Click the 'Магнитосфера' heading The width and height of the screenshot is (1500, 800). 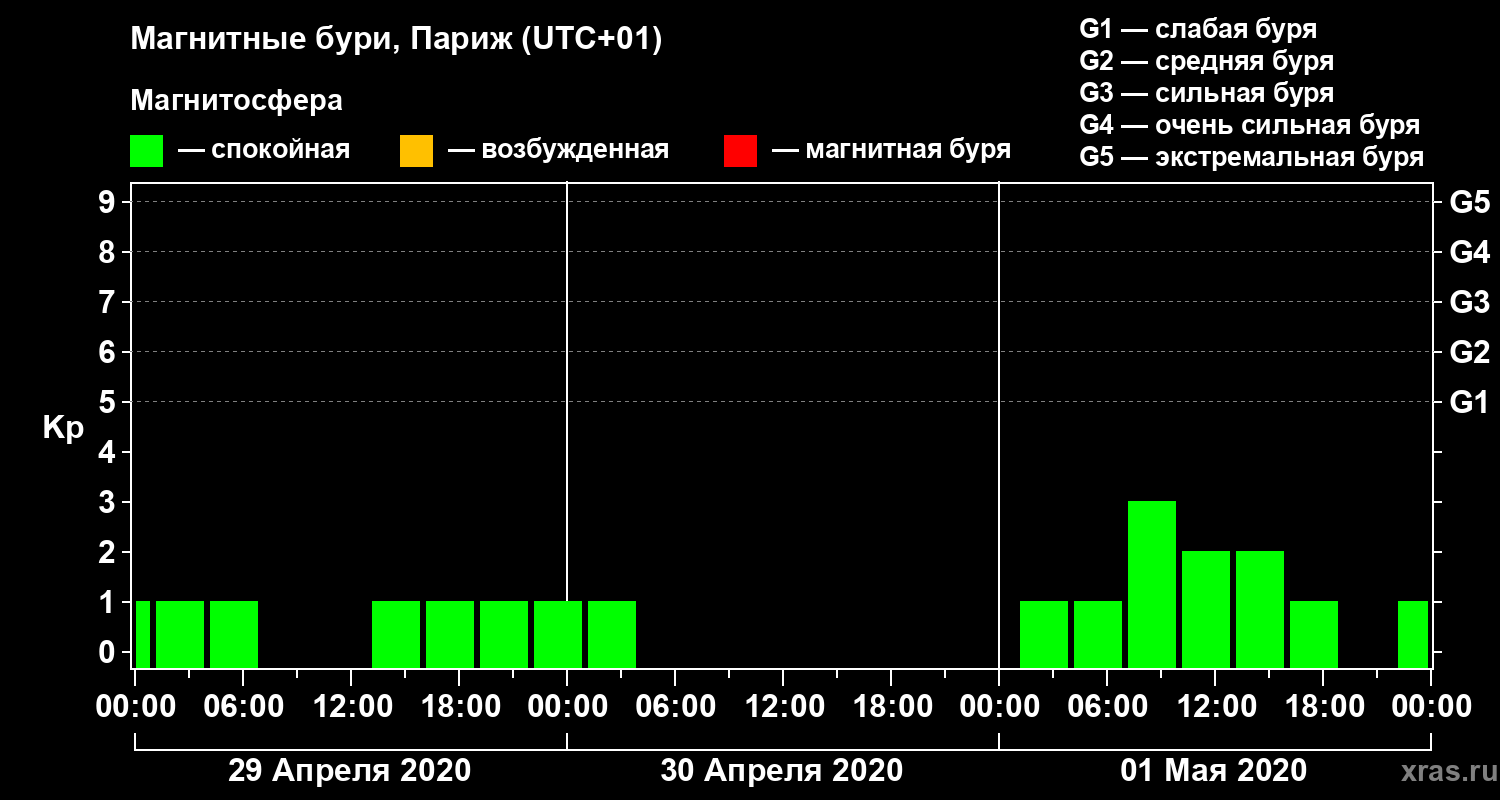(x=236, y=101)
